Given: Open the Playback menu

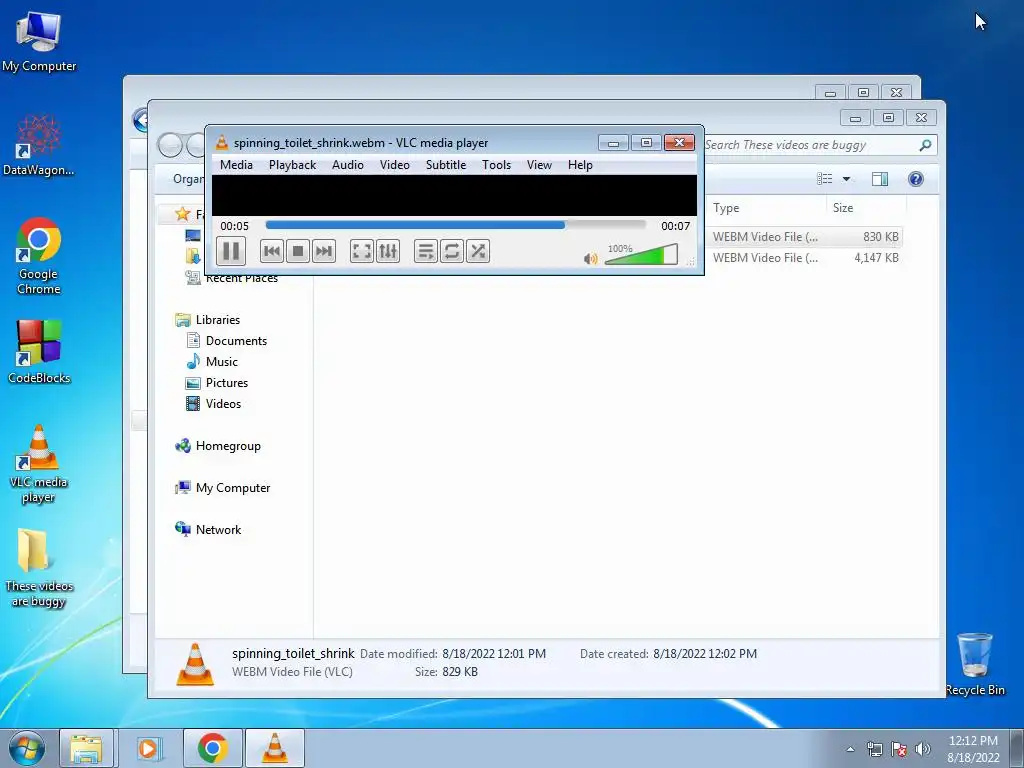Looking at the screenshot, I should point(293,165).
